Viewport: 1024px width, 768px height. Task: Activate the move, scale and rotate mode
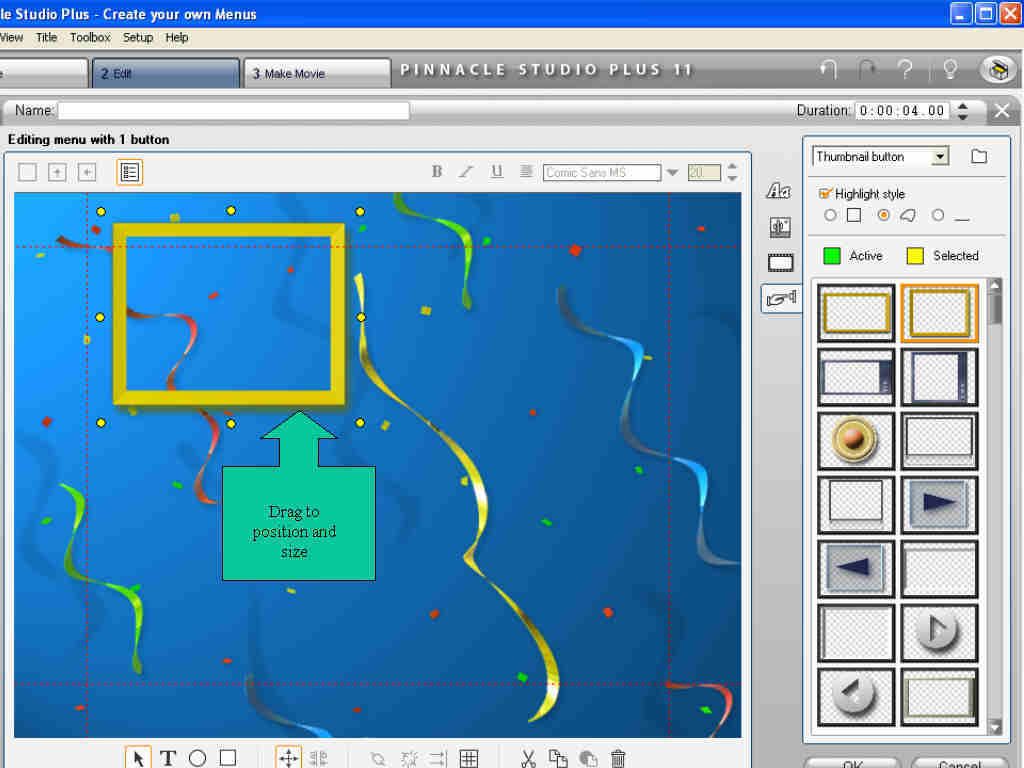pos(289,758)
